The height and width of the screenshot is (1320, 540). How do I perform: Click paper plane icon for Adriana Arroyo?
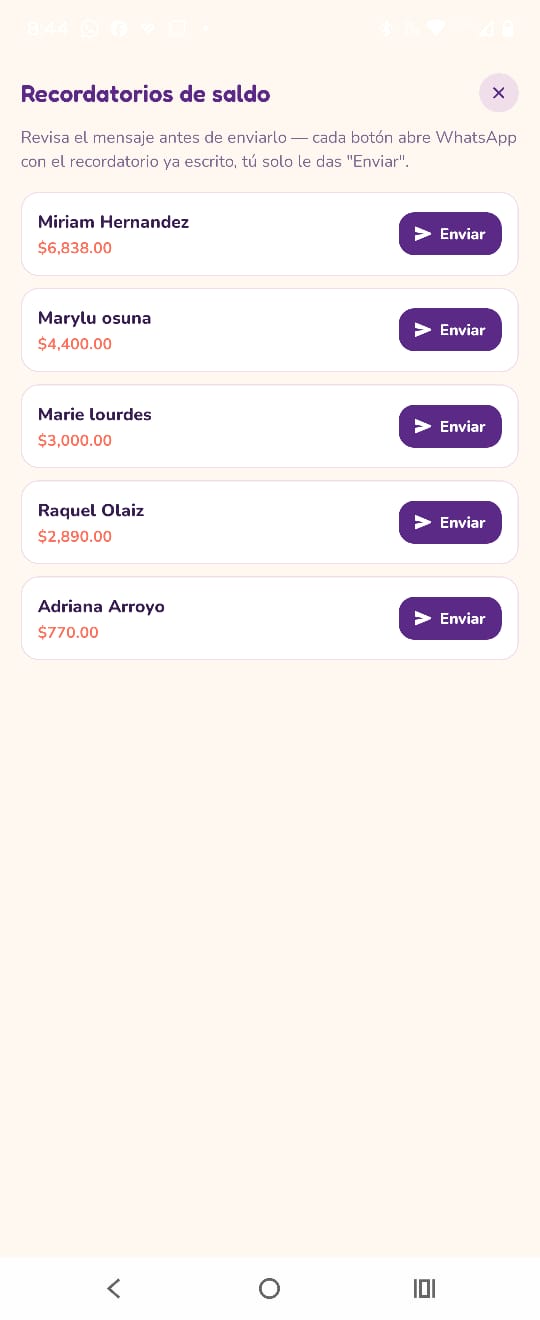pos(423,618)
